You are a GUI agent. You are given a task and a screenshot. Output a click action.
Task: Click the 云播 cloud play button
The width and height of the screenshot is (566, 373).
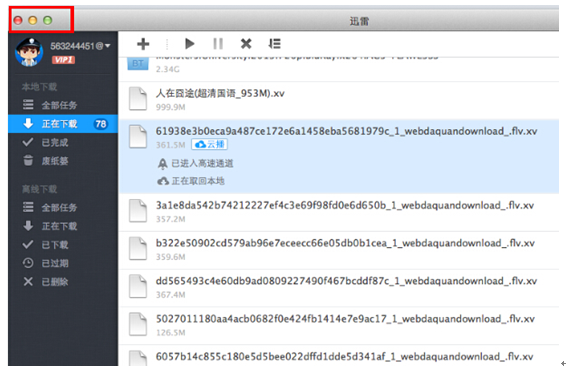(x=209, y=144)
